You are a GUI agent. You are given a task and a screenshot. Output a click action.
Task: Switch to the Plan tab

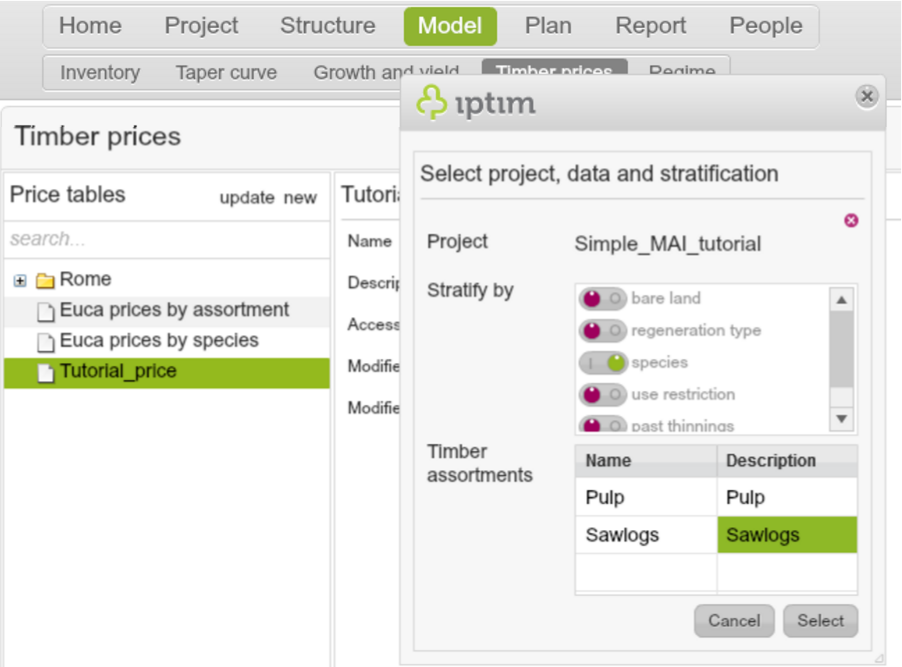pyautogui.click(x=548, y=26)
